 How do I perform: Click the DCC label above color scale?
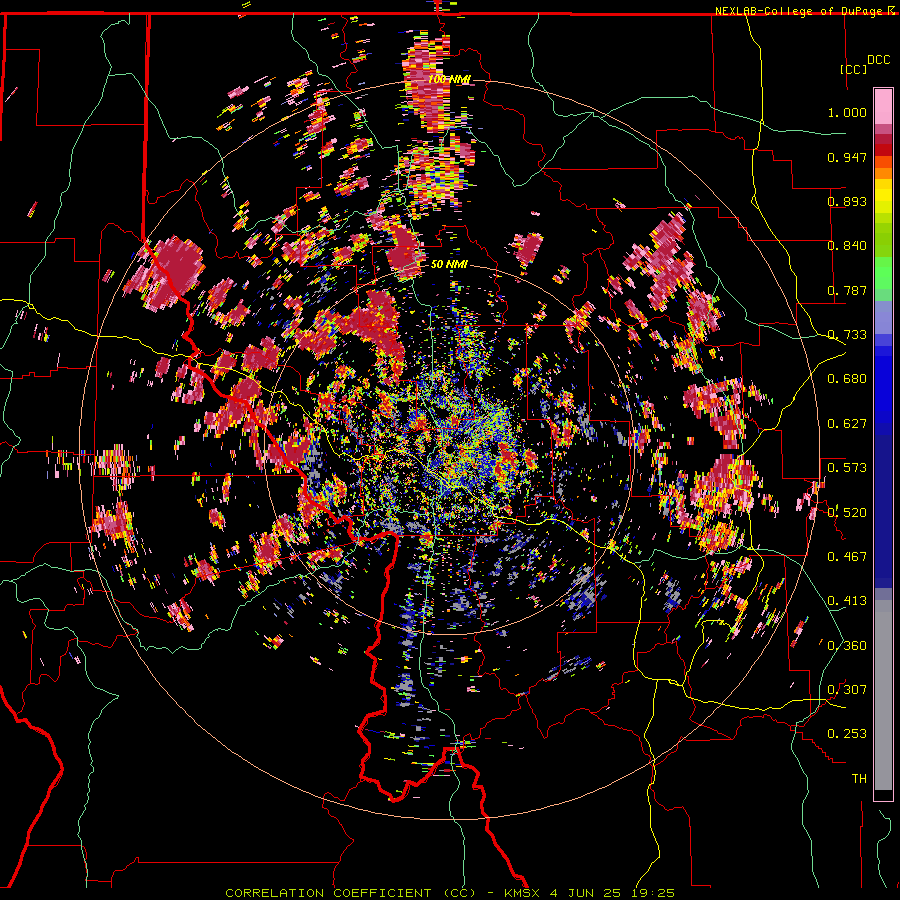coord(878,60)
